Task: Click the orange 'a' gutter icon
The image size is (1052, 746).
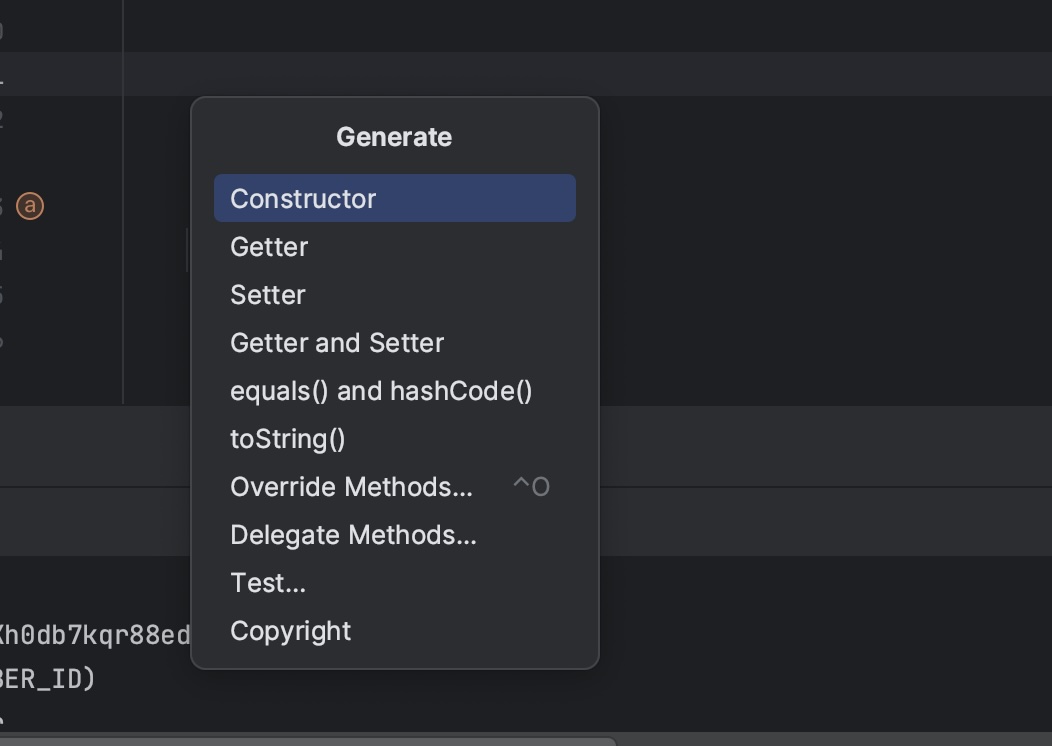Action: pyautogui.click(x=30, y=206)
